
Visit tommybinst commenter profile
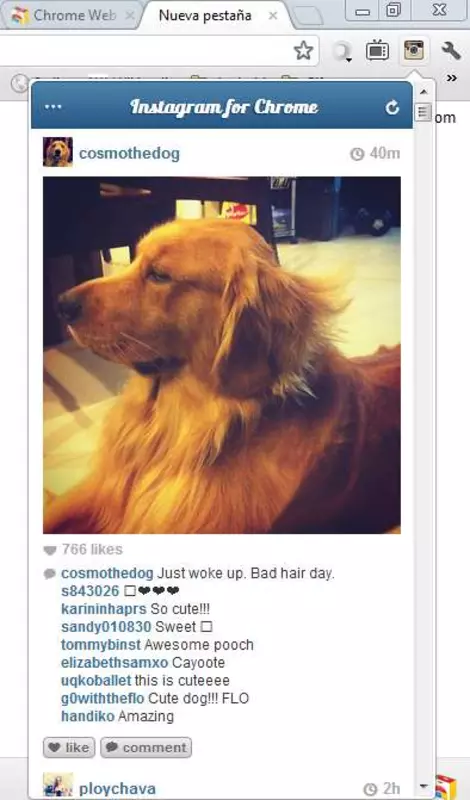coord(101,644)
